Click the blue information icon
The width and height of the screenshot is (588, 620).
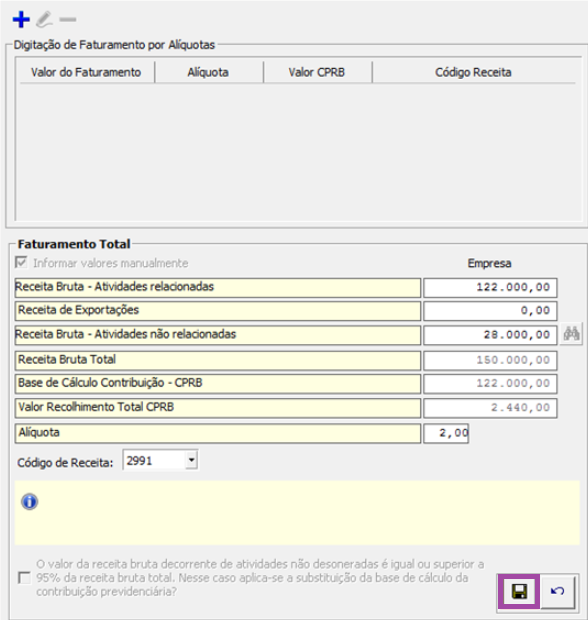coord(30,502)
